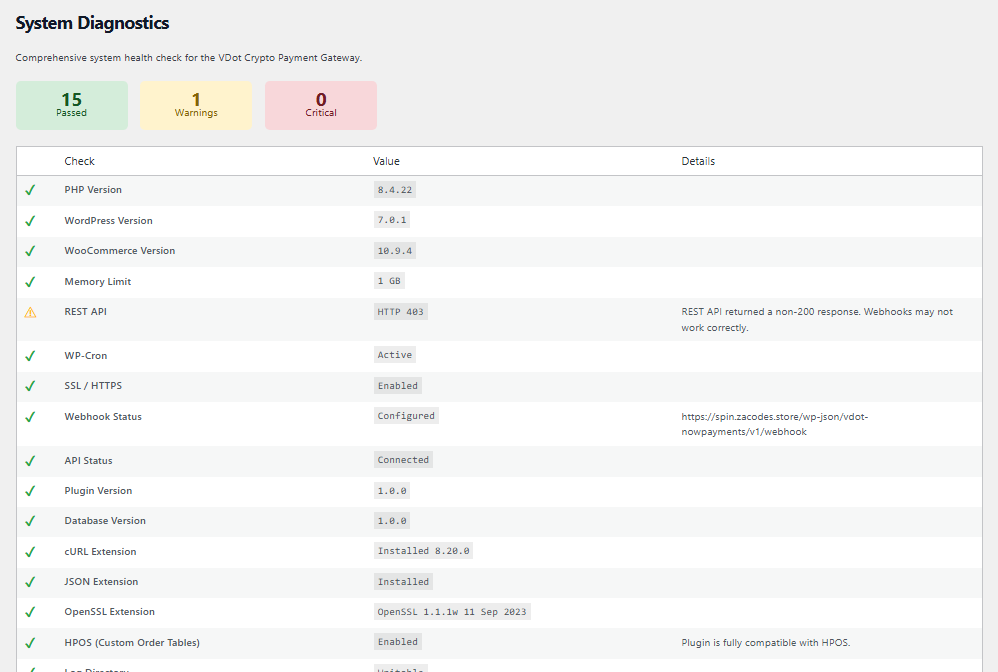Click the cURL Extension checkmark icon
Viewport: 998px width, 672px height.
coord(30,552)
